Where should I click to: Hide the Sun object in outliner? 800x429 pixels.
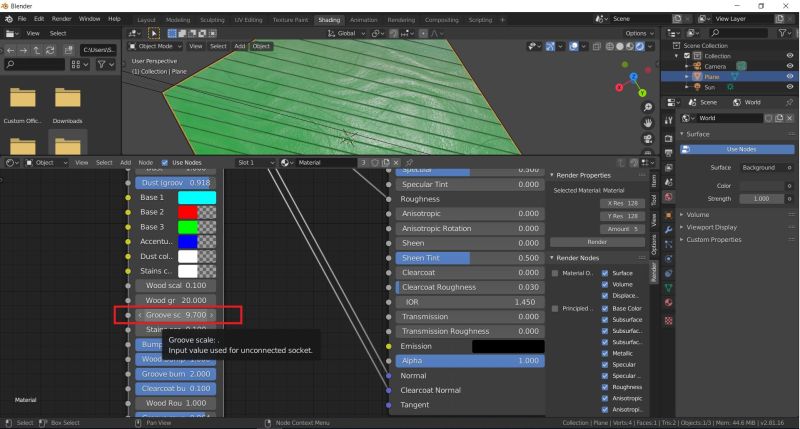tap(790, 87)
